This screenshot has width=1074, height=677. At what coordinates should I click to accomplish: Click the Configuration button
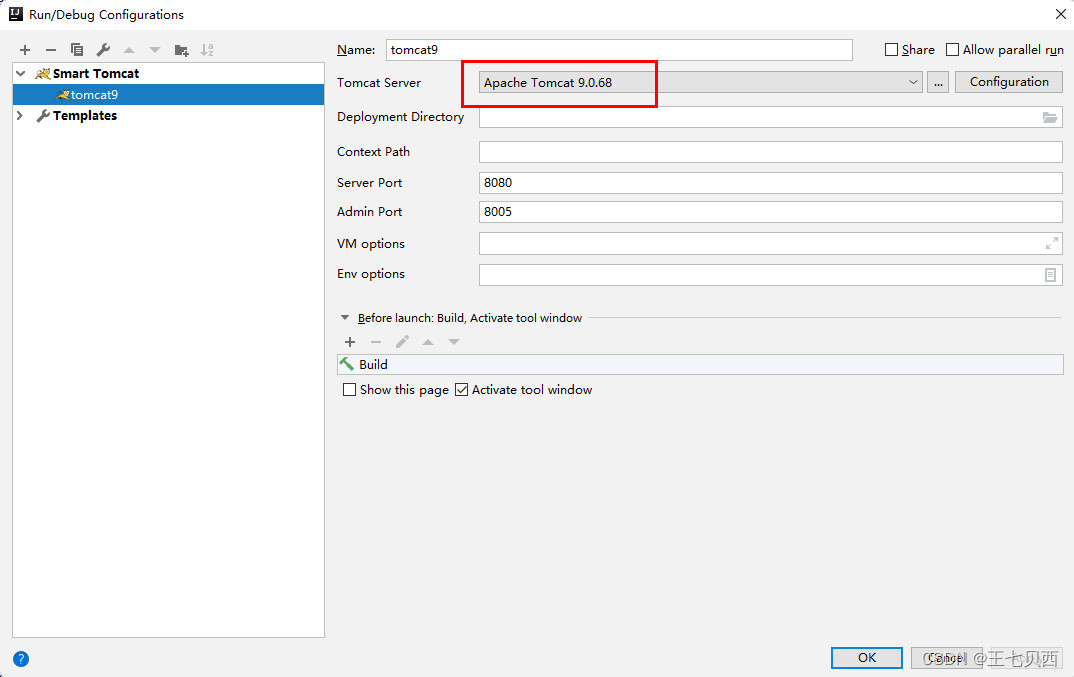tap(1009, 82)
